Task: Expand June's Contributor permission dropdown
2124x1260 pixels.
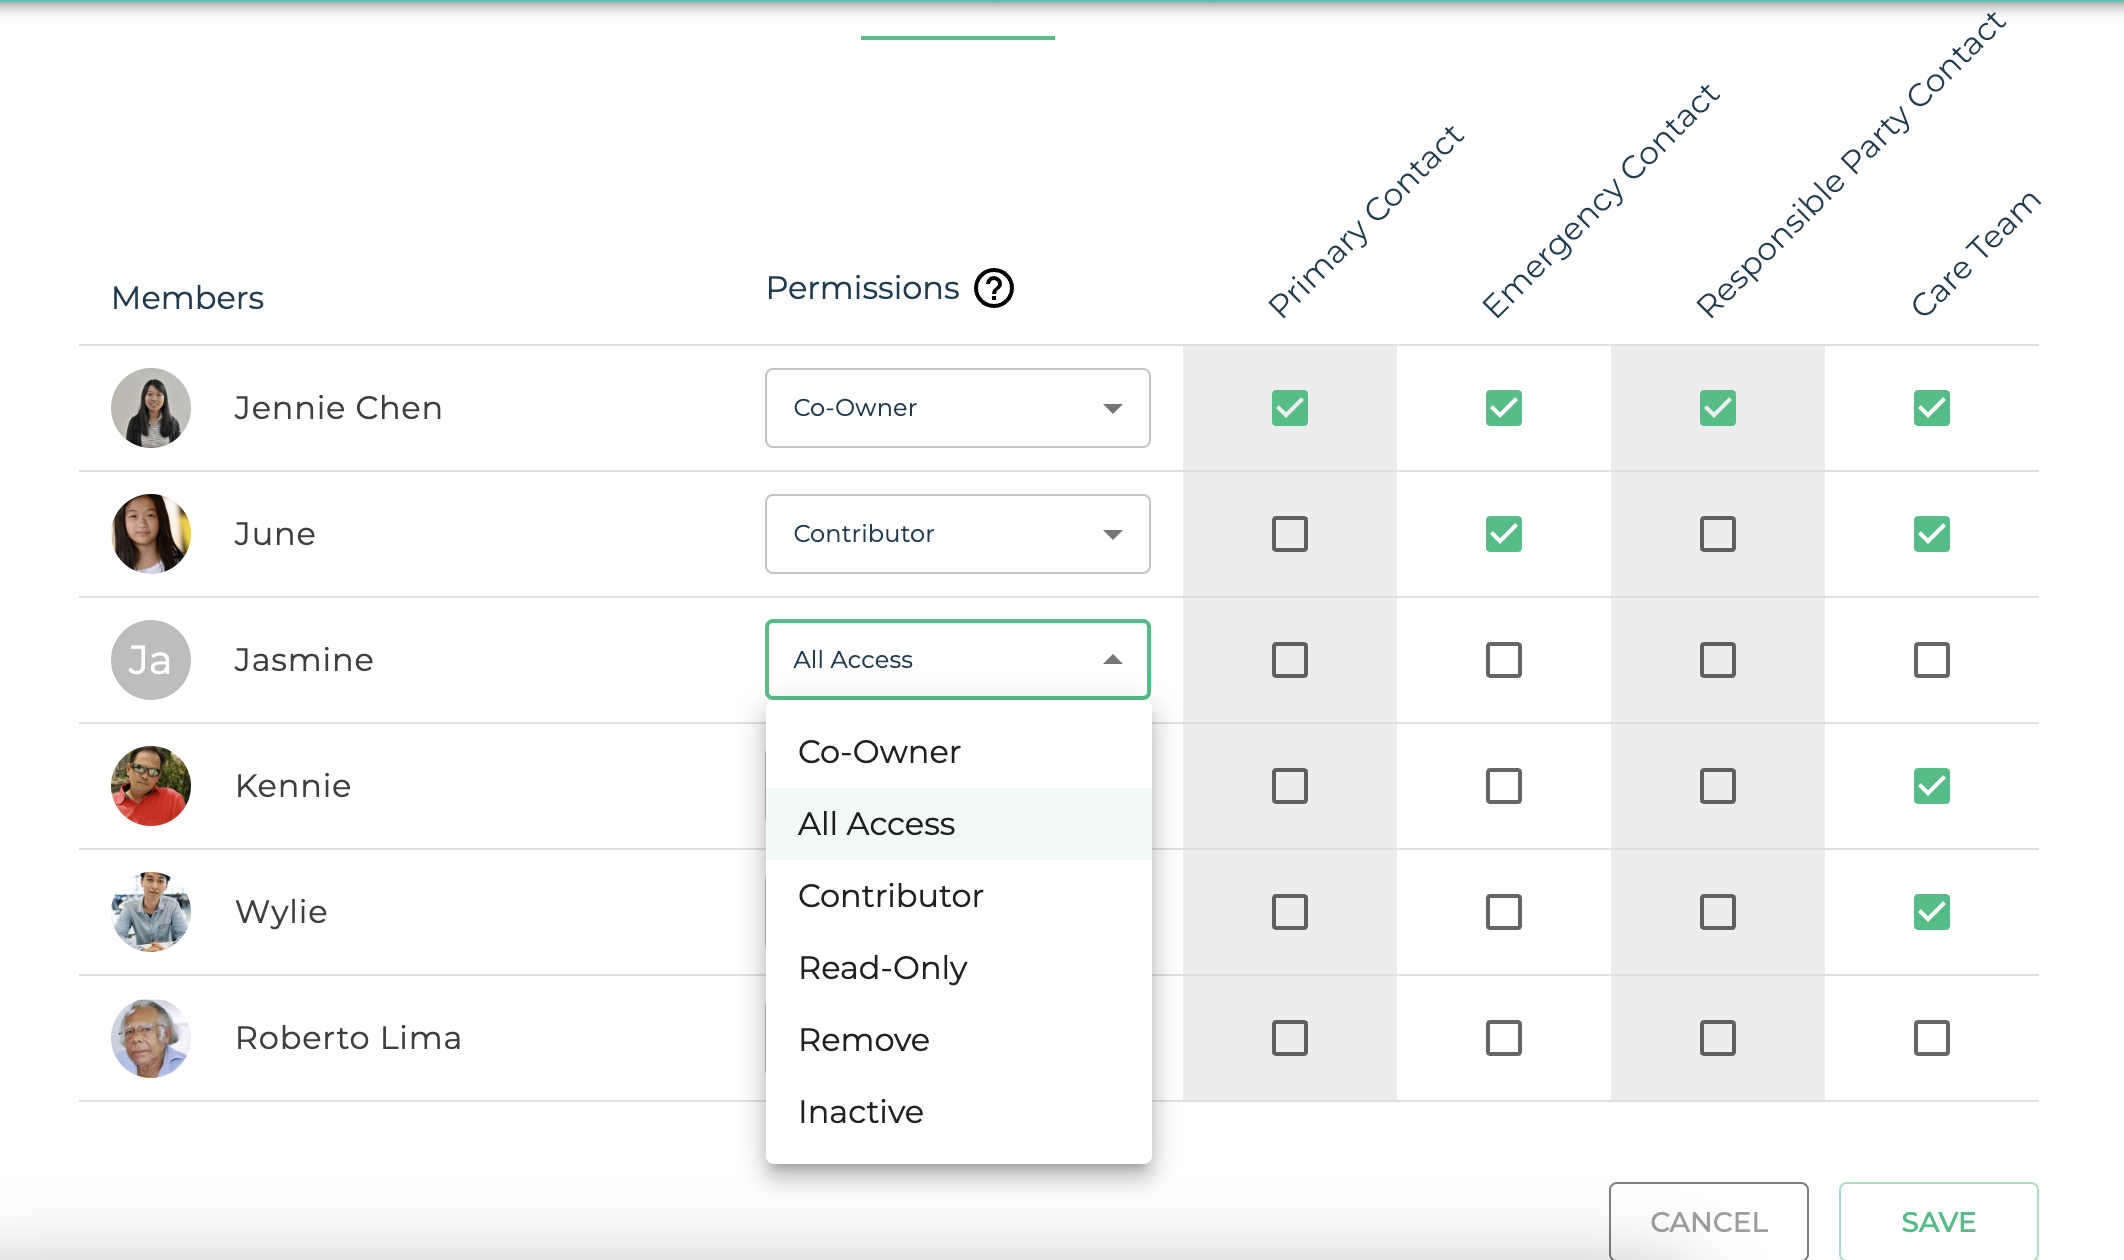Action: (x=957, y=534)
